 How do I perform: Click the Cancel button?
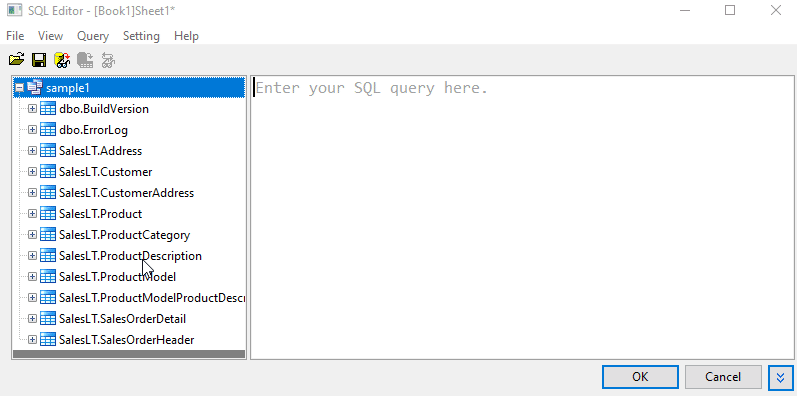723,377
